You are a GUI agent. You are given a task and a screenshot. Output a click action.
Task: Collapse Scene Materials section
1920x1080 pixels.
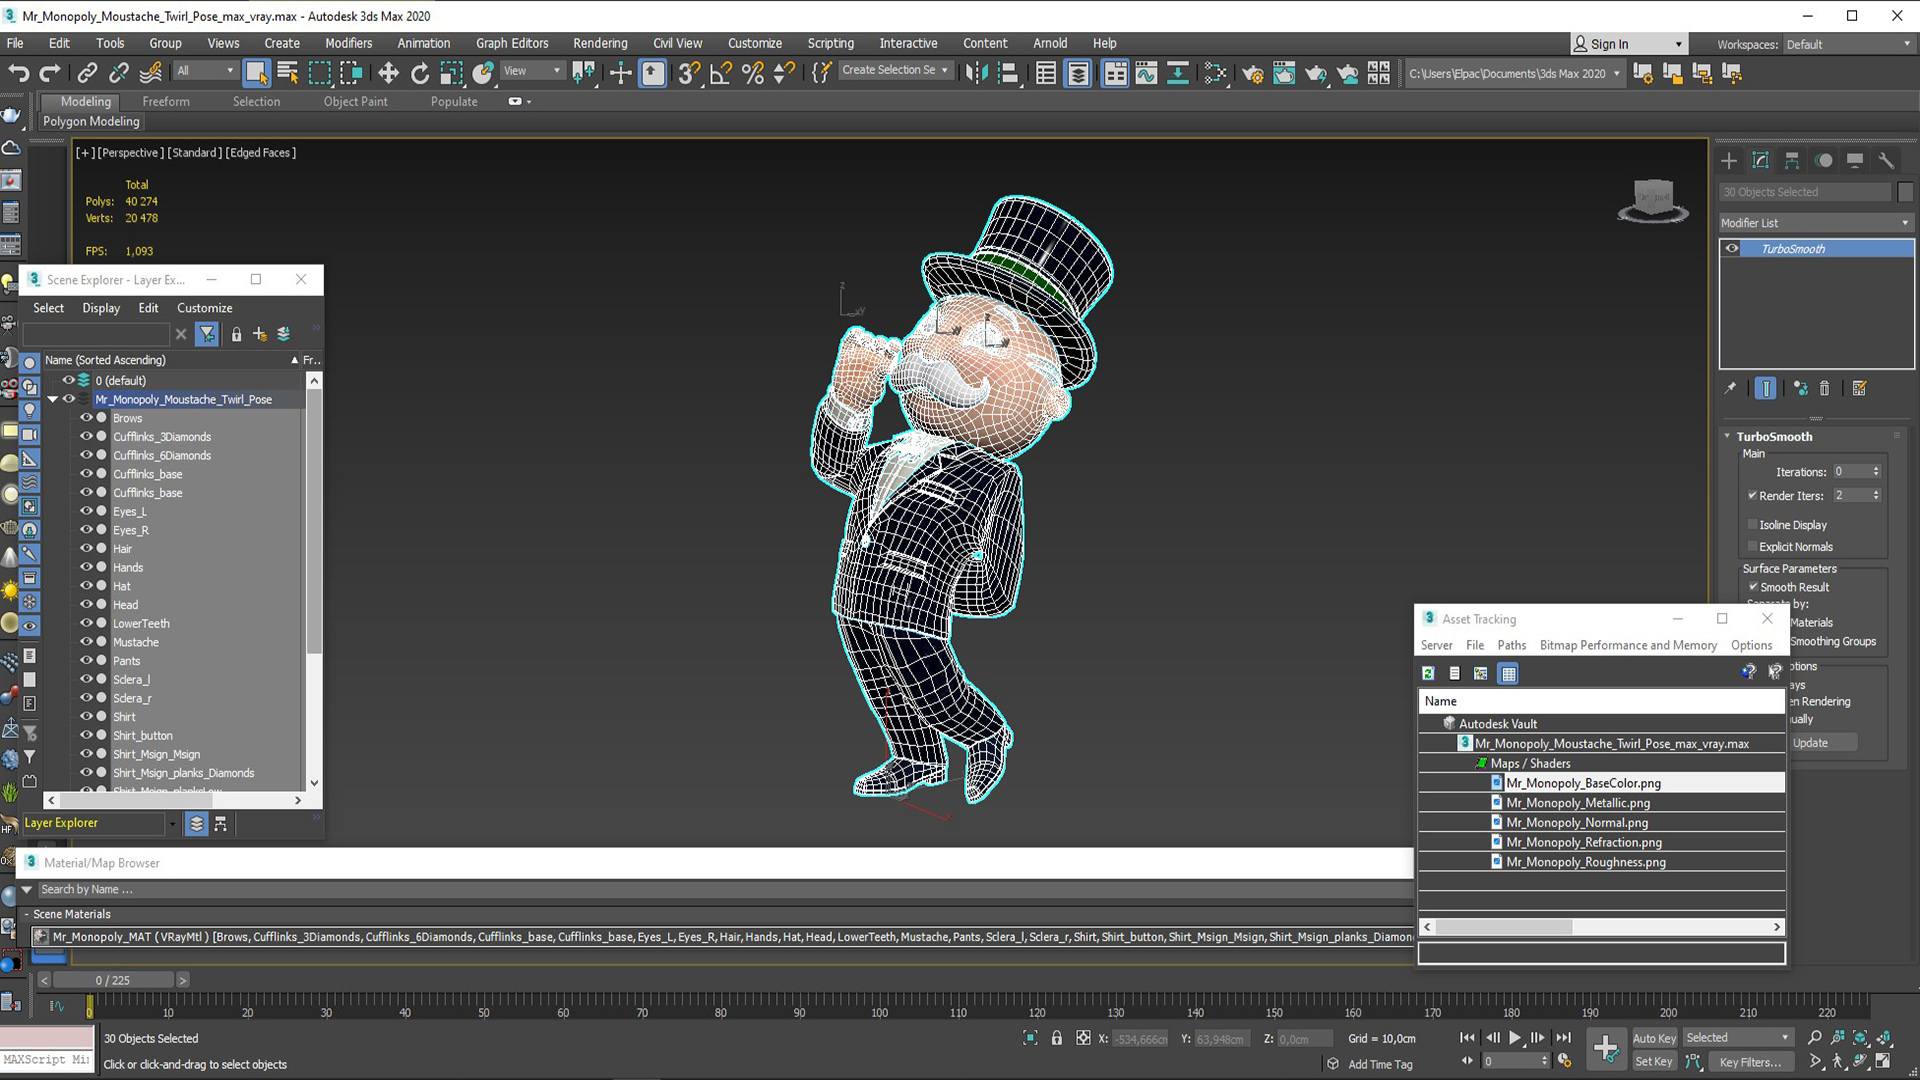(x=27, y=914)
